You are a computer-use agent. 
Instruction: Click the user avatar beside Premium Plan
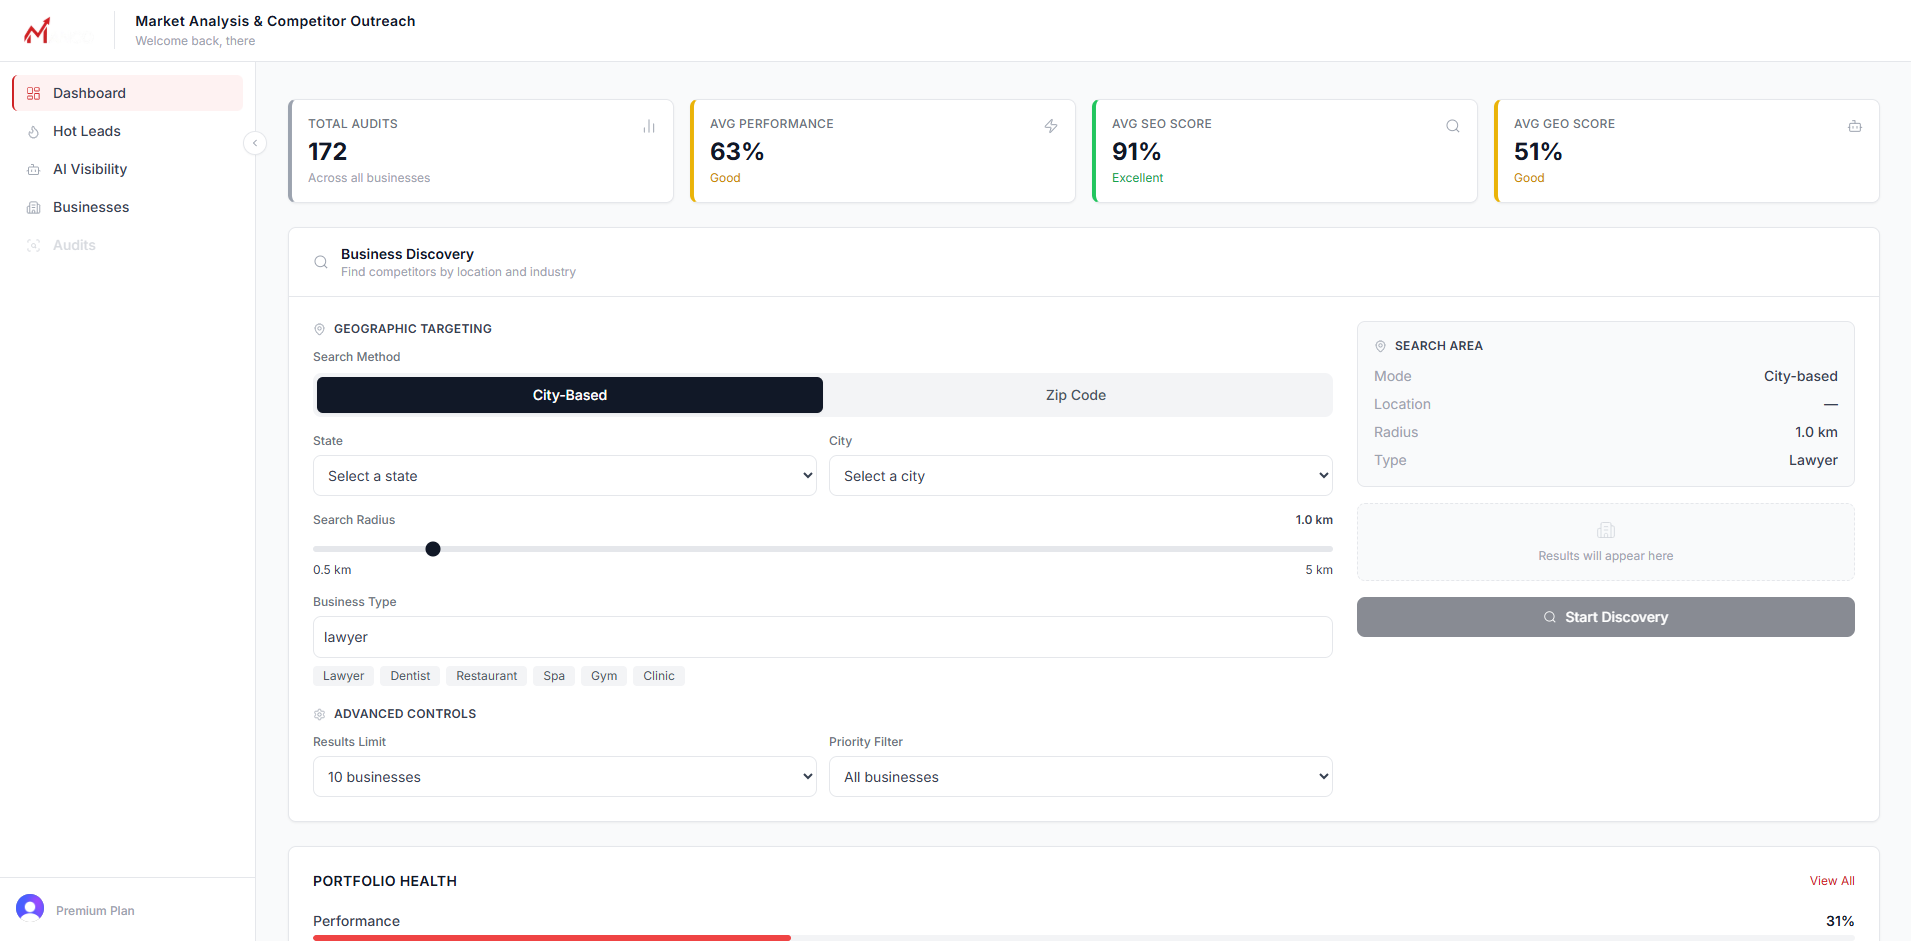(30, 908)
